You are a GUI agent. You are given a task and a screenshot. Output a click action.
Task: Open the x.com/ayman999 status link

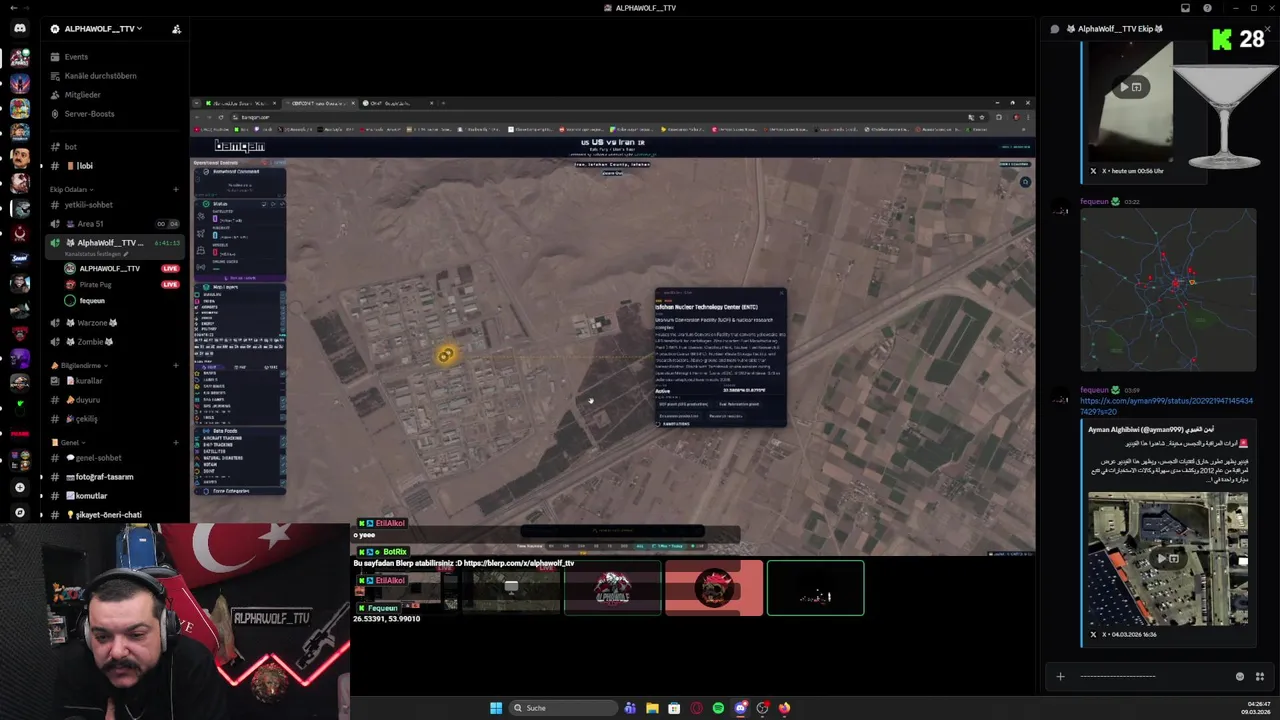tap(1166, 405)
